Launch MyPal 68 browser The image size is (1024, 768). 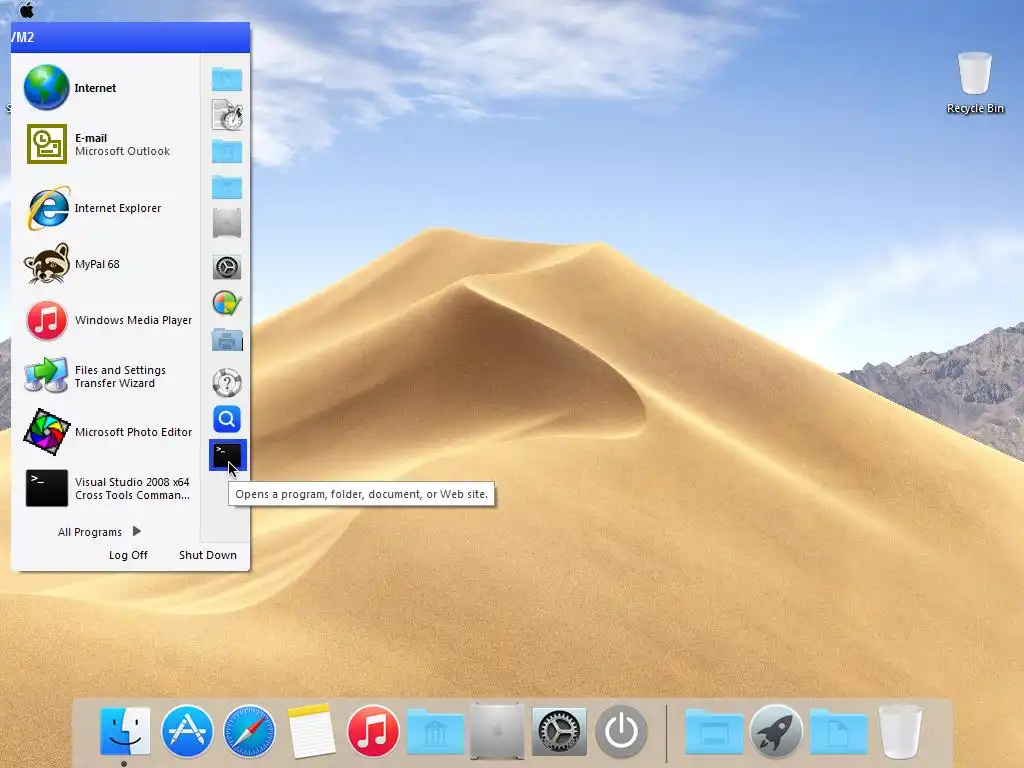105,264
